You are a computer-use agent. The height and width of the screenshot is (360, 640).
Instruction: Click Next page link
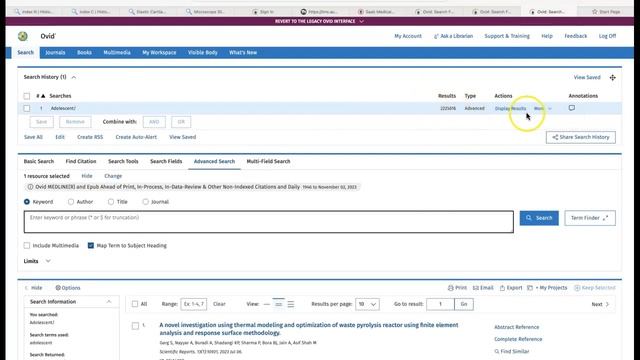(x=600, y=304)
